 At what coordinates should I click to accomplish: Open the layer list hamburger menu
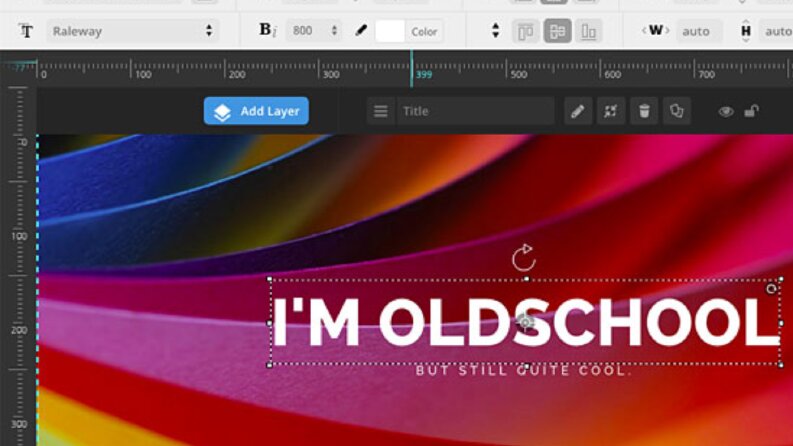point(381,111)
